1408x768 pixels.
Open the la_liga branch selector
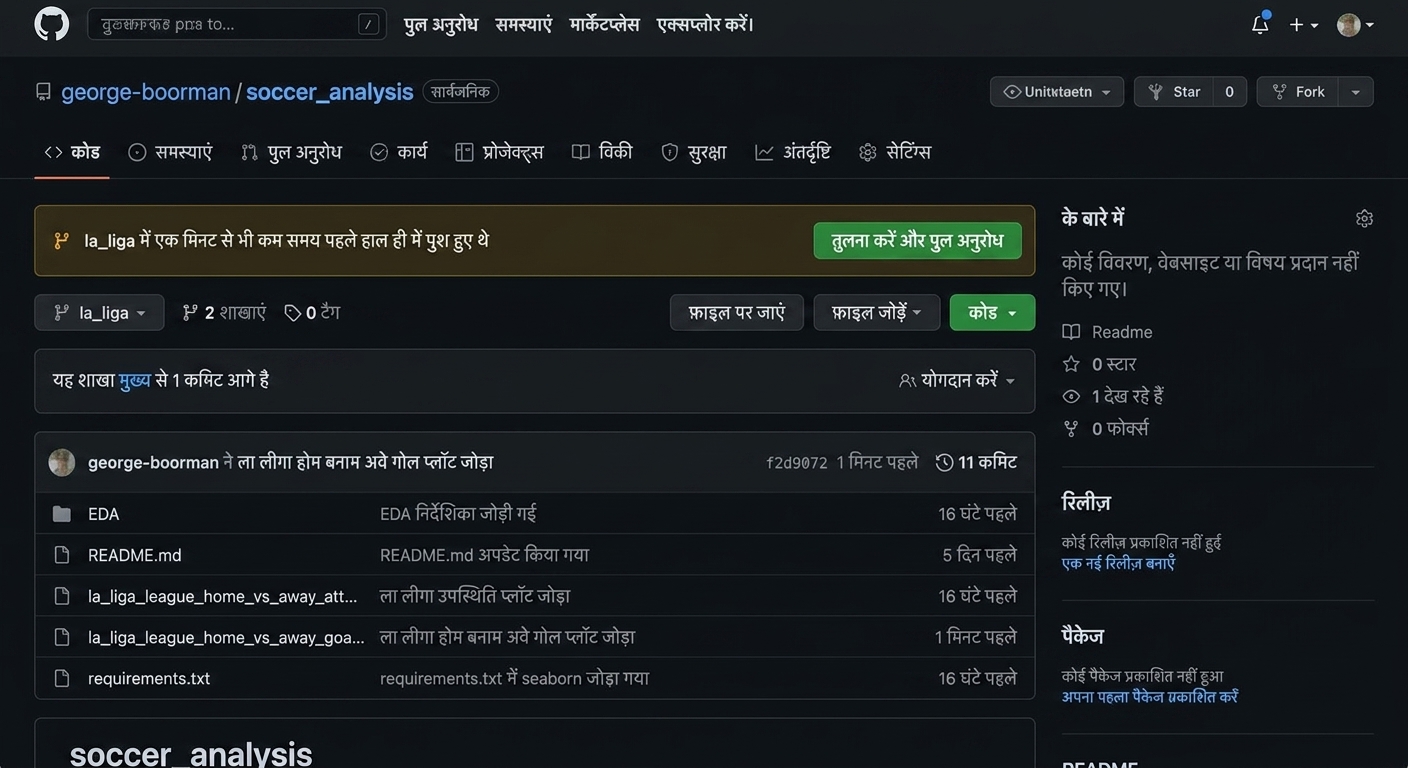[99, 313]
